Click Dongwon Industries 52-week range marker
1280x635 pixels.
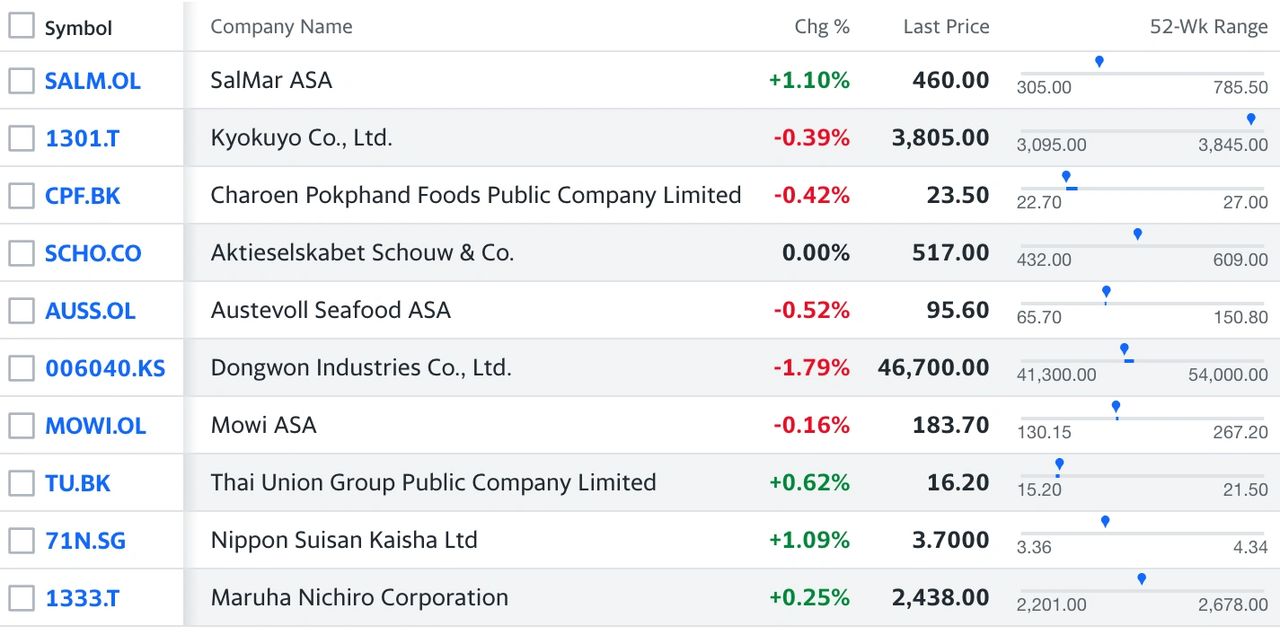coord(1124,350)
